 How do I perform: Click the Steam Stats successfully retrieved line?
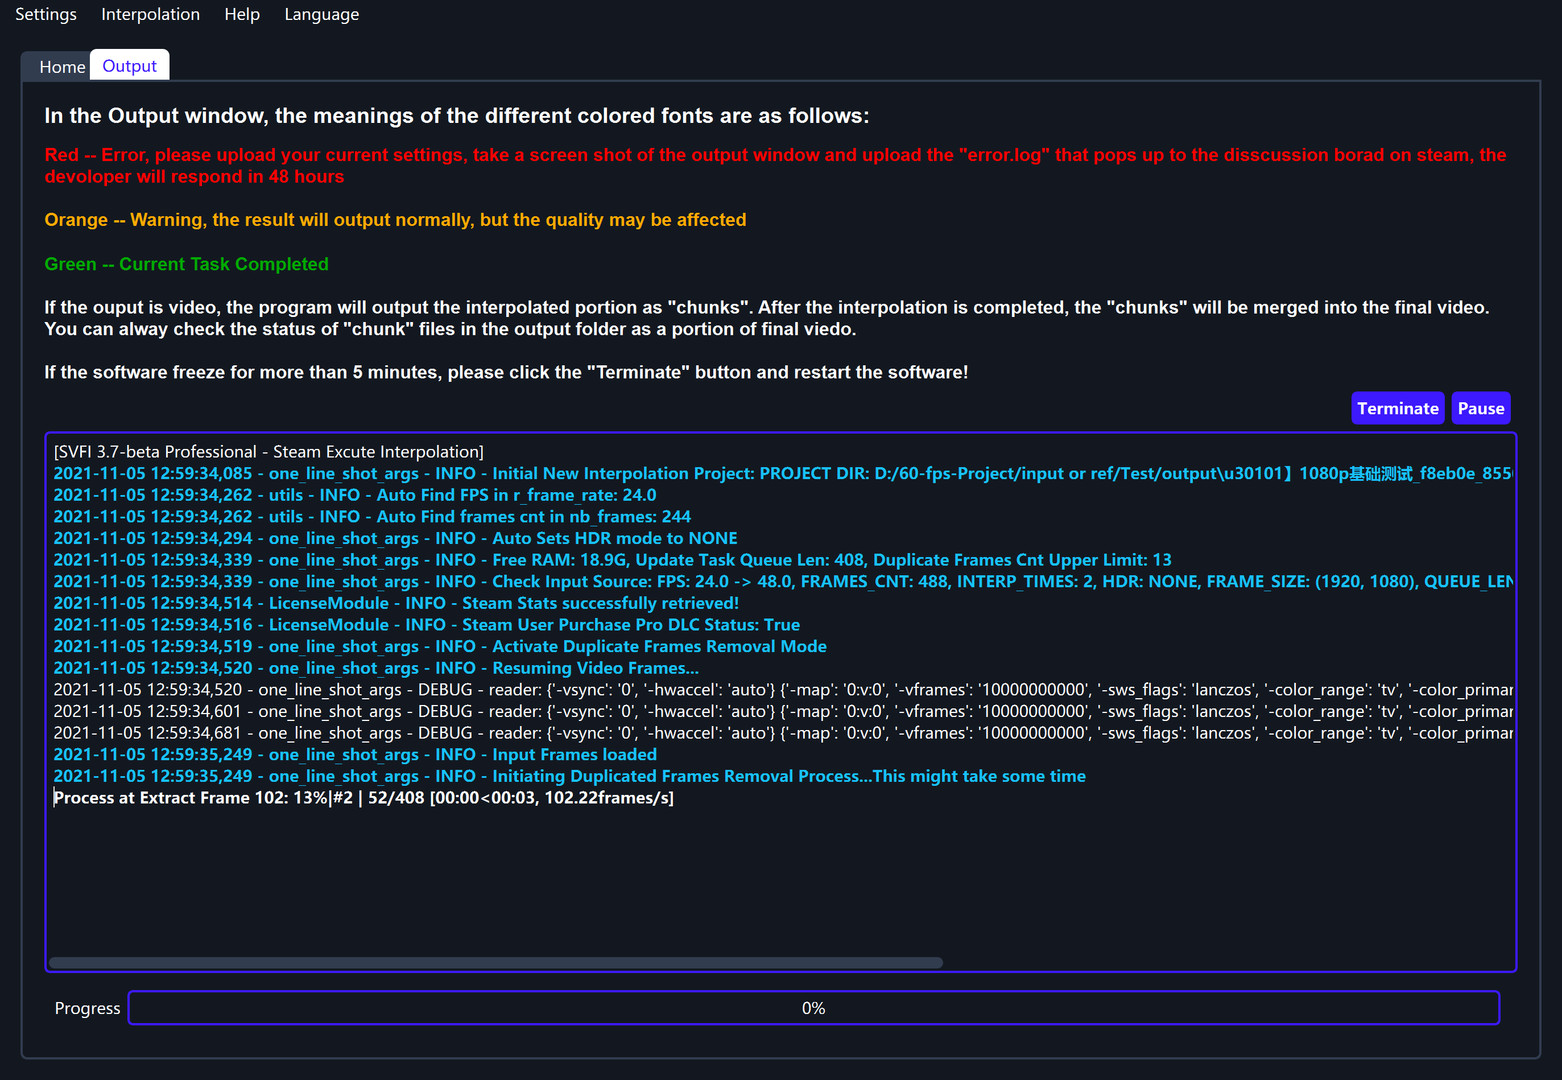[395, 603]
